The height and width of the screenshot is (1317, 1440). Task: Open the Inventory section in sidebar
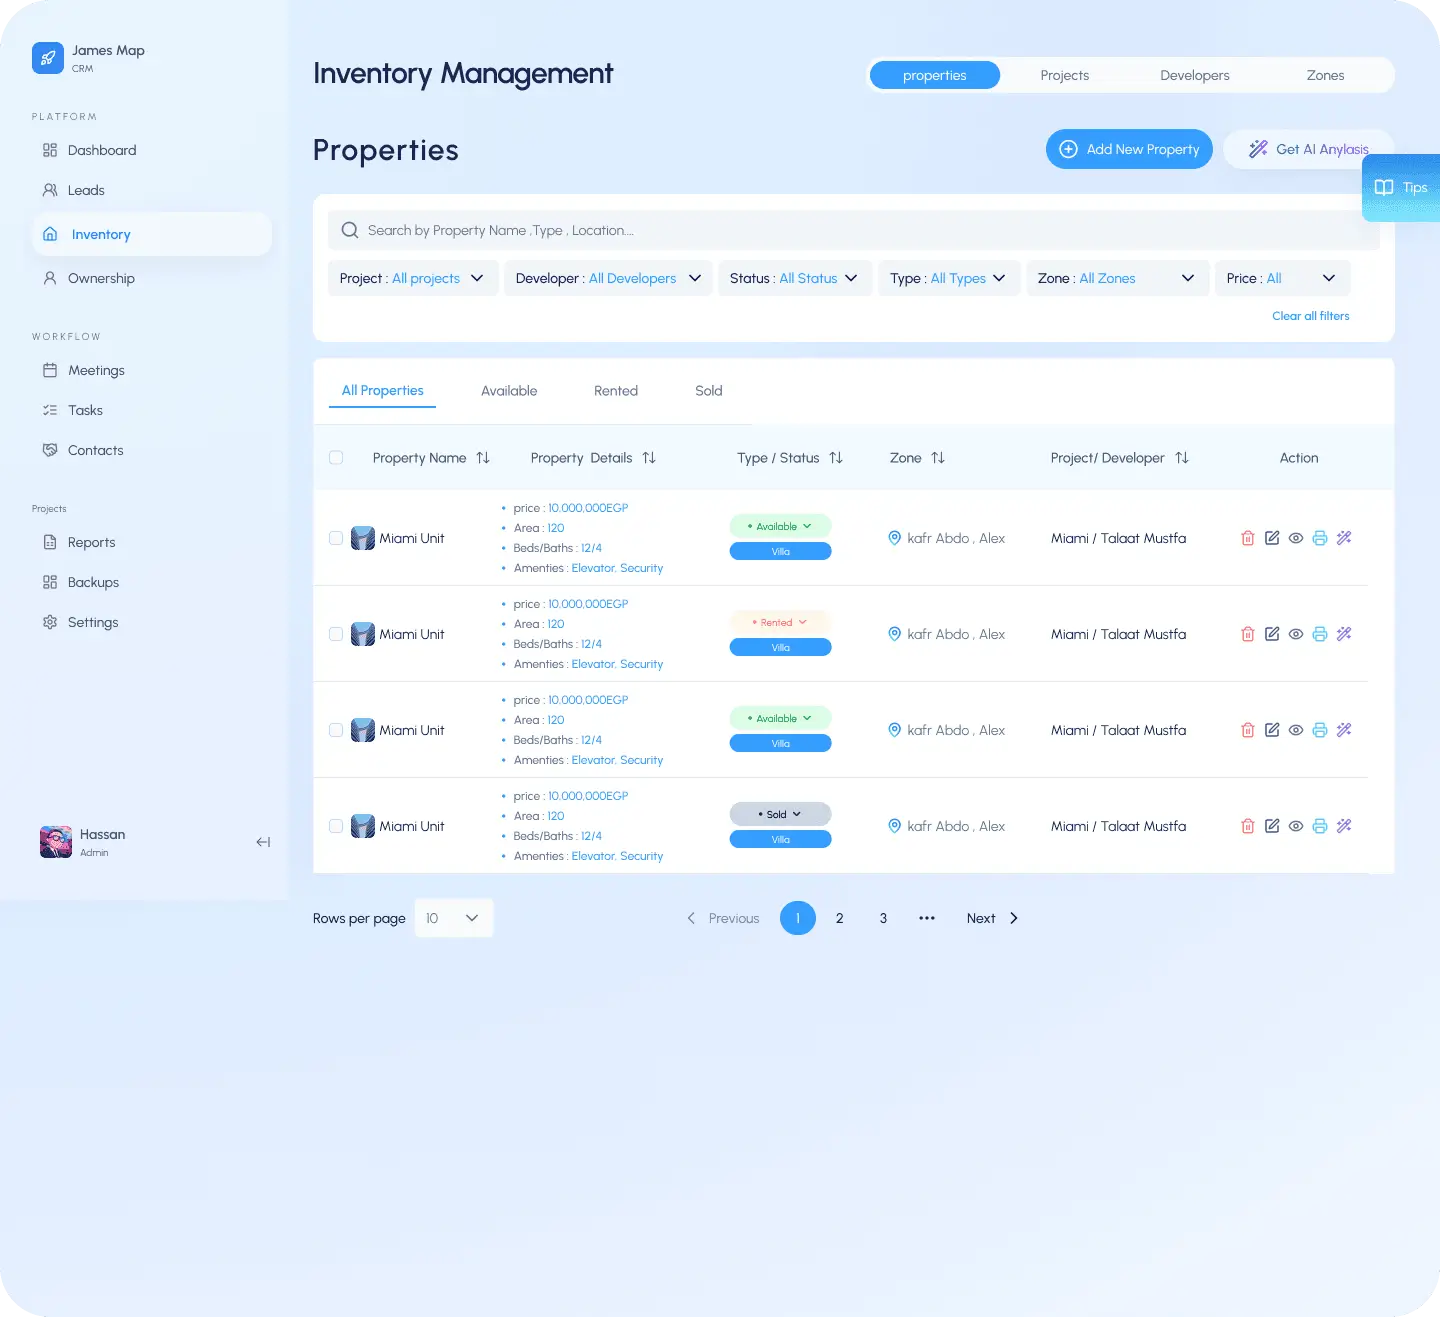coord(100,233)
